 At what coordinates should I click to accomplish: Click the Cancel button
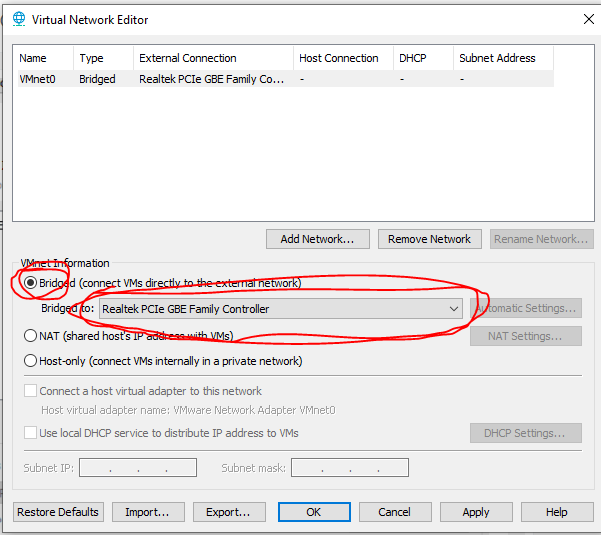click(x=395, y=512)
